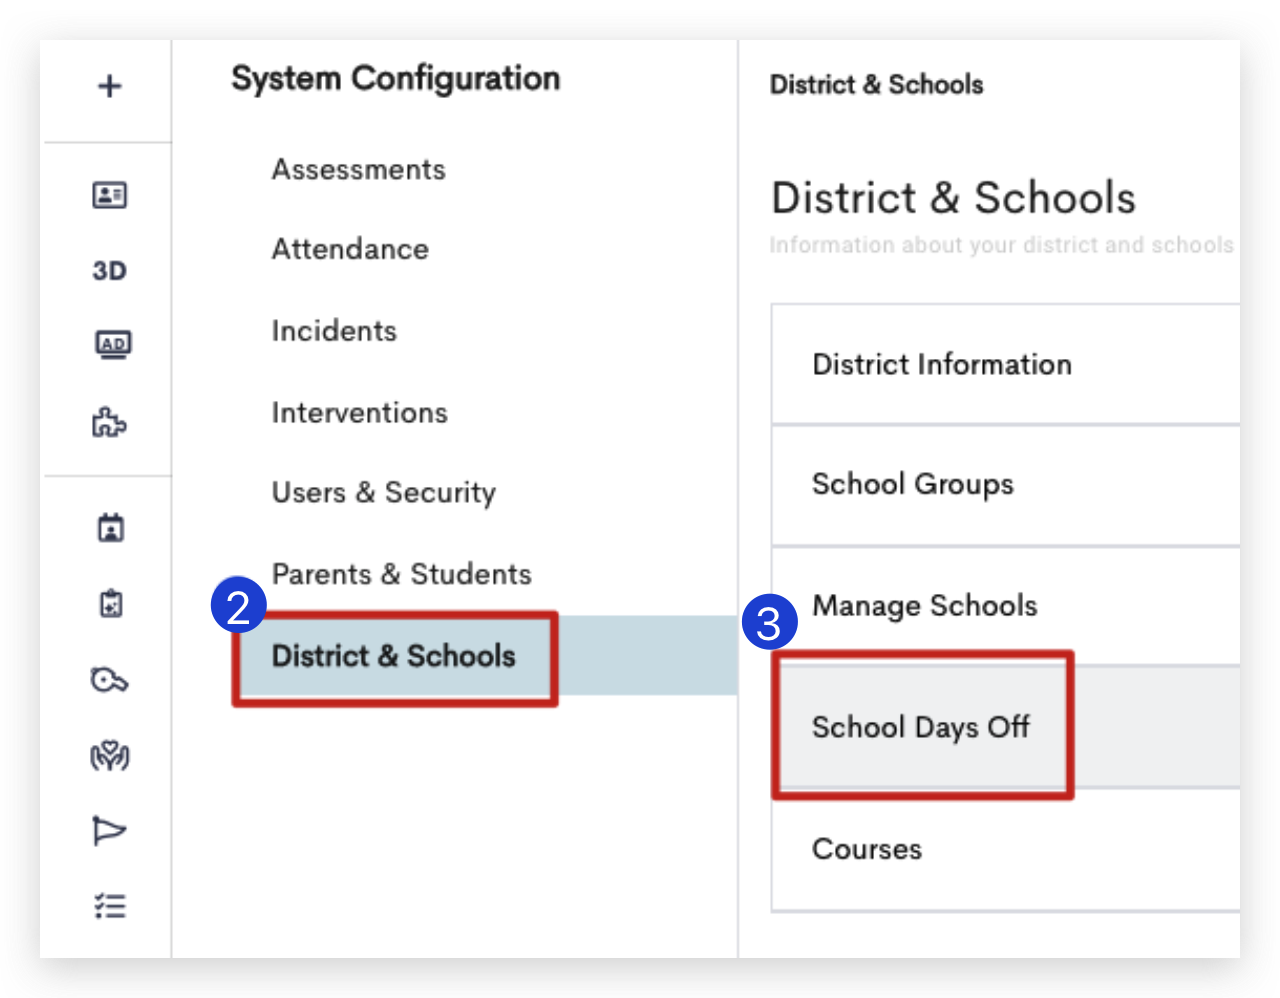Screen dimensions: 1280x998
Task: Click the AD monitor icon in the sidebar
Action: pos(113,345)
